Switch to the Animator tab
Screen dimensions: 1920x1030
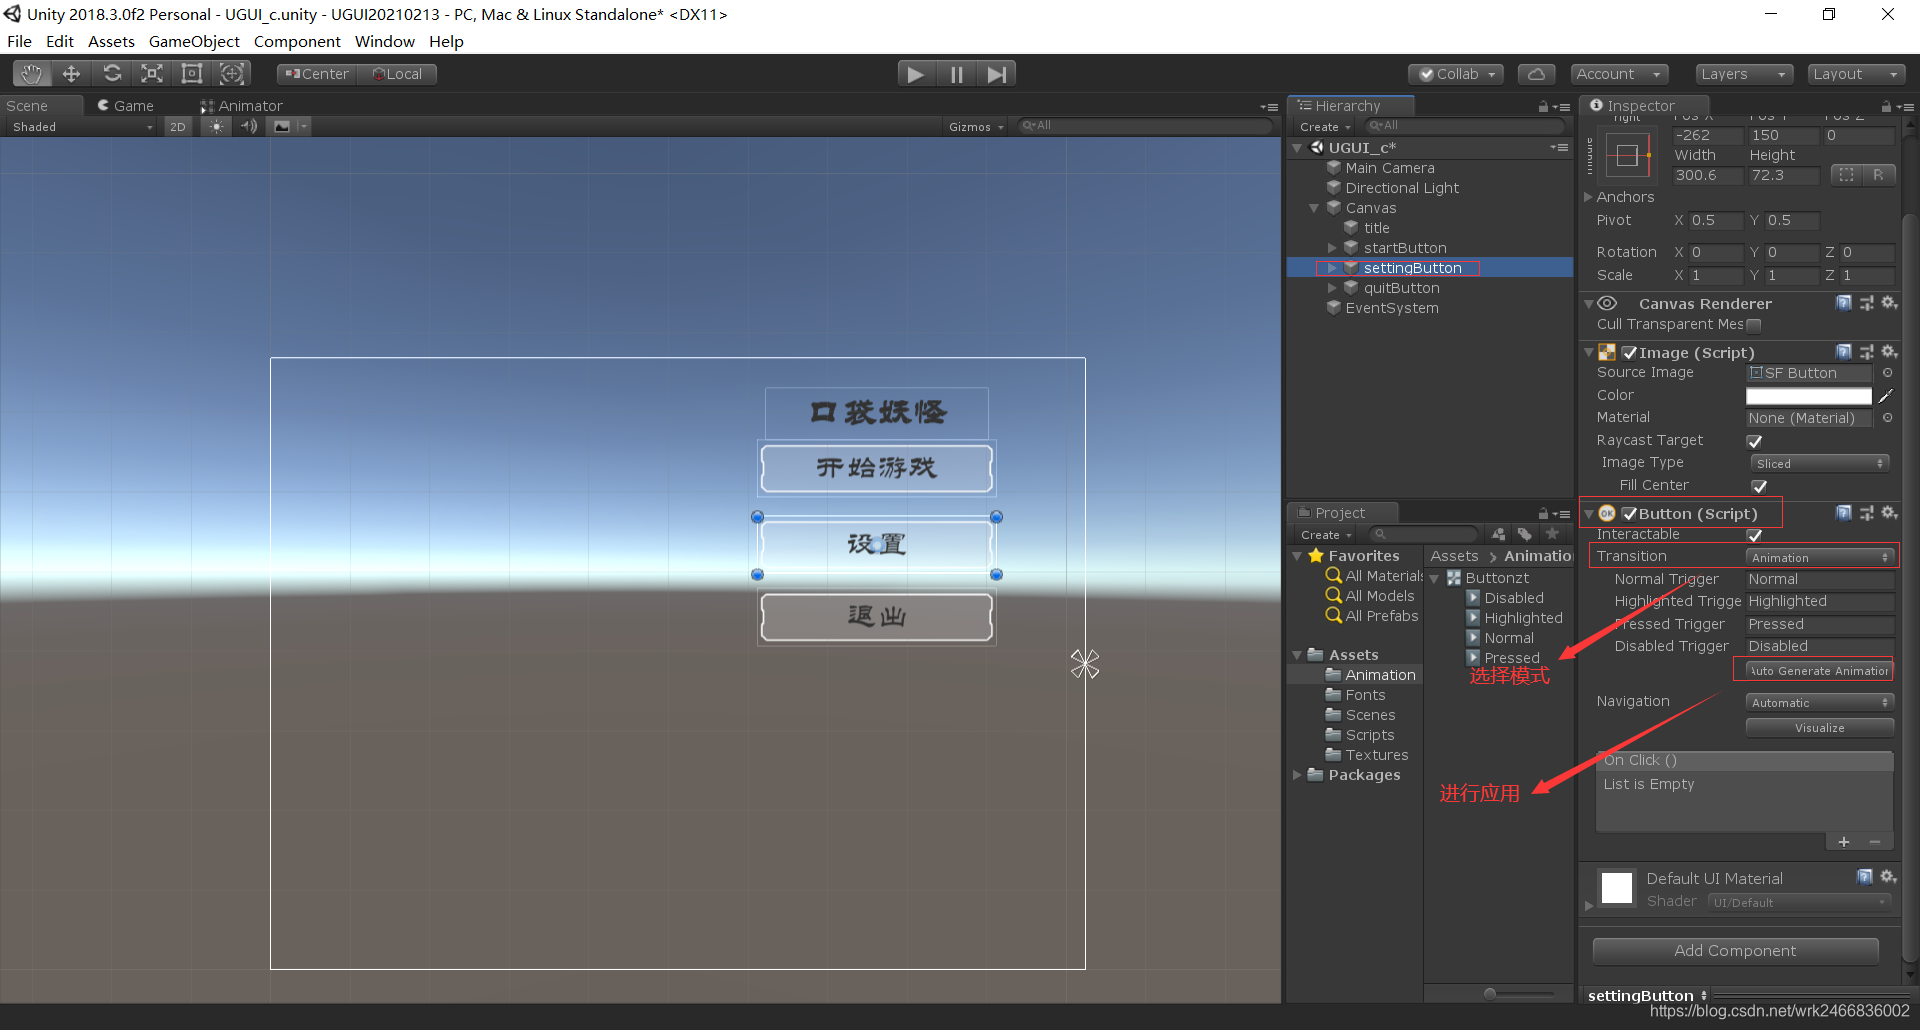[x=241, y=106]
